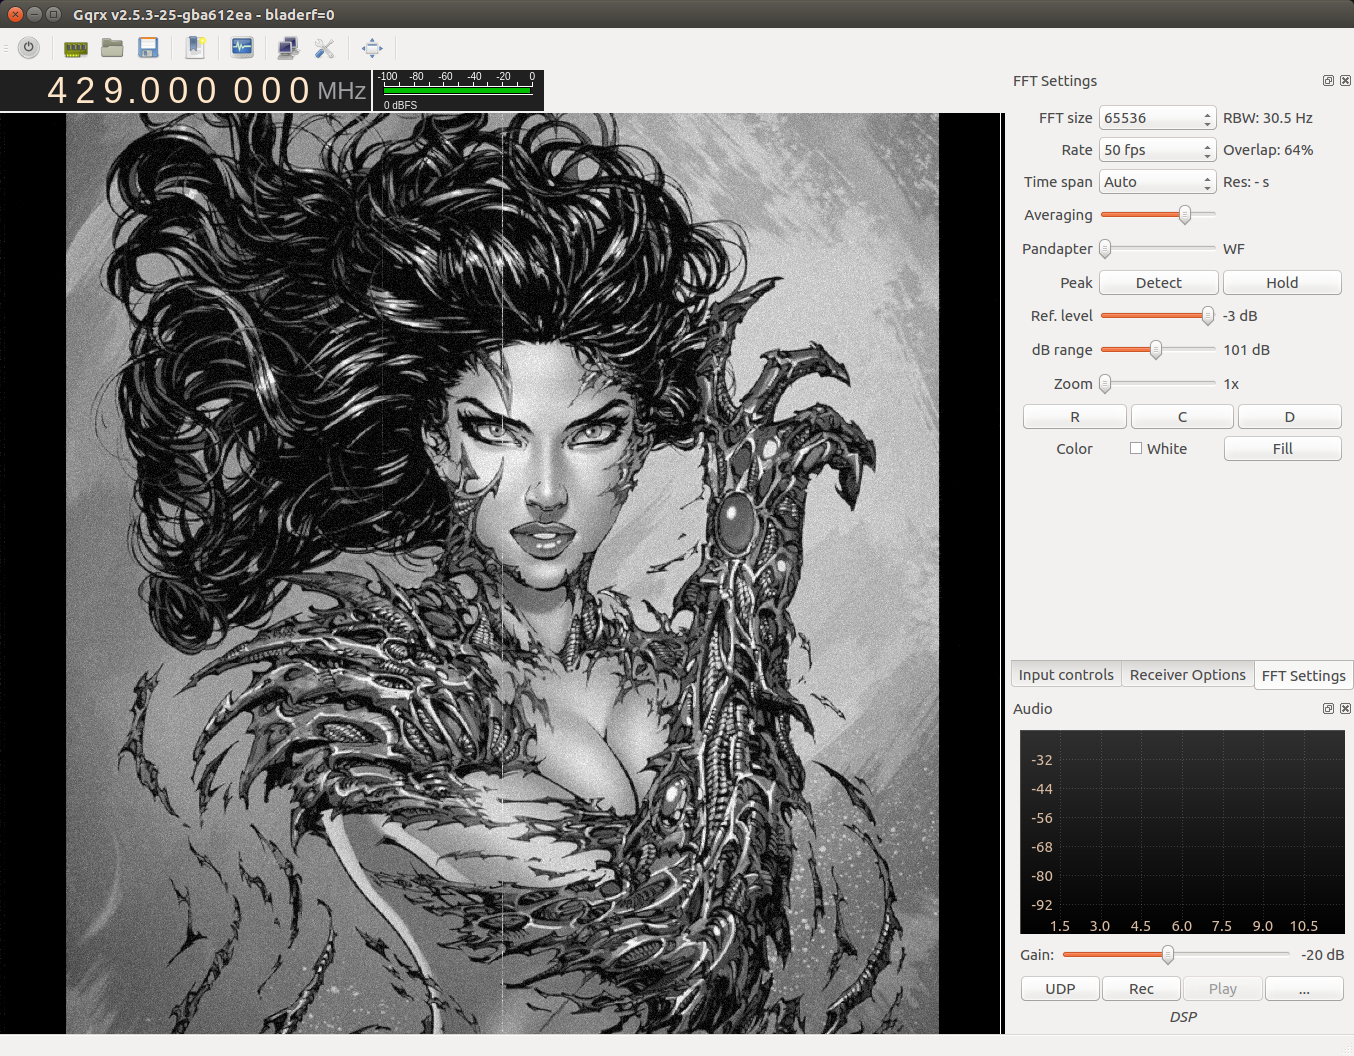Click the audio Gain slider handle
This screenshot has width=1354, height=1056.
(1167, 955)
